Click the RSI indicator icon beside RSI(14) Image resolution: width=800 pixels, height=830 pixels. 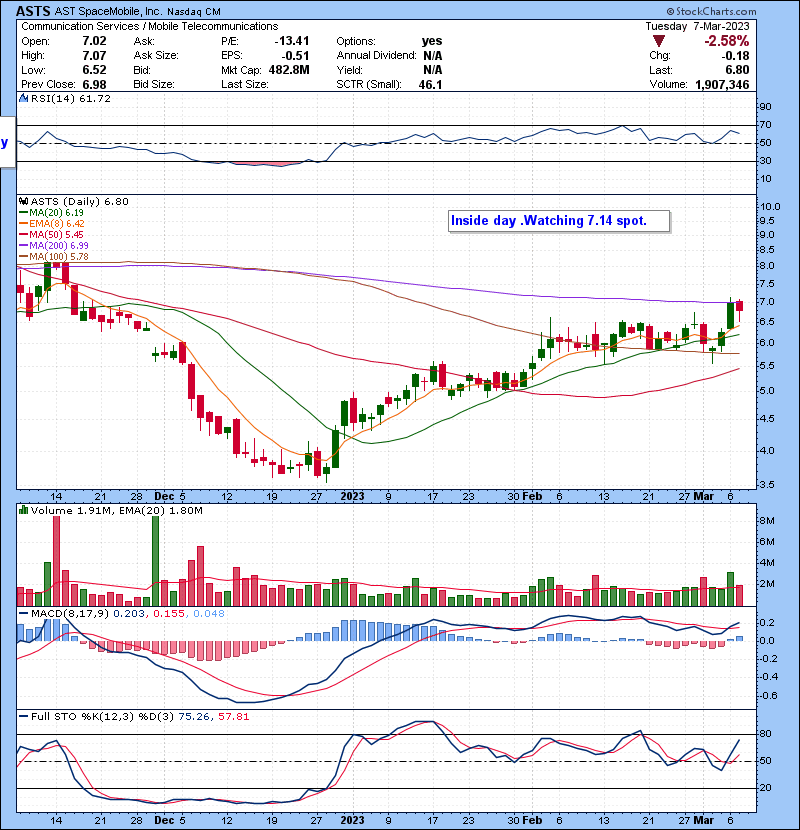tap(23, 98)
